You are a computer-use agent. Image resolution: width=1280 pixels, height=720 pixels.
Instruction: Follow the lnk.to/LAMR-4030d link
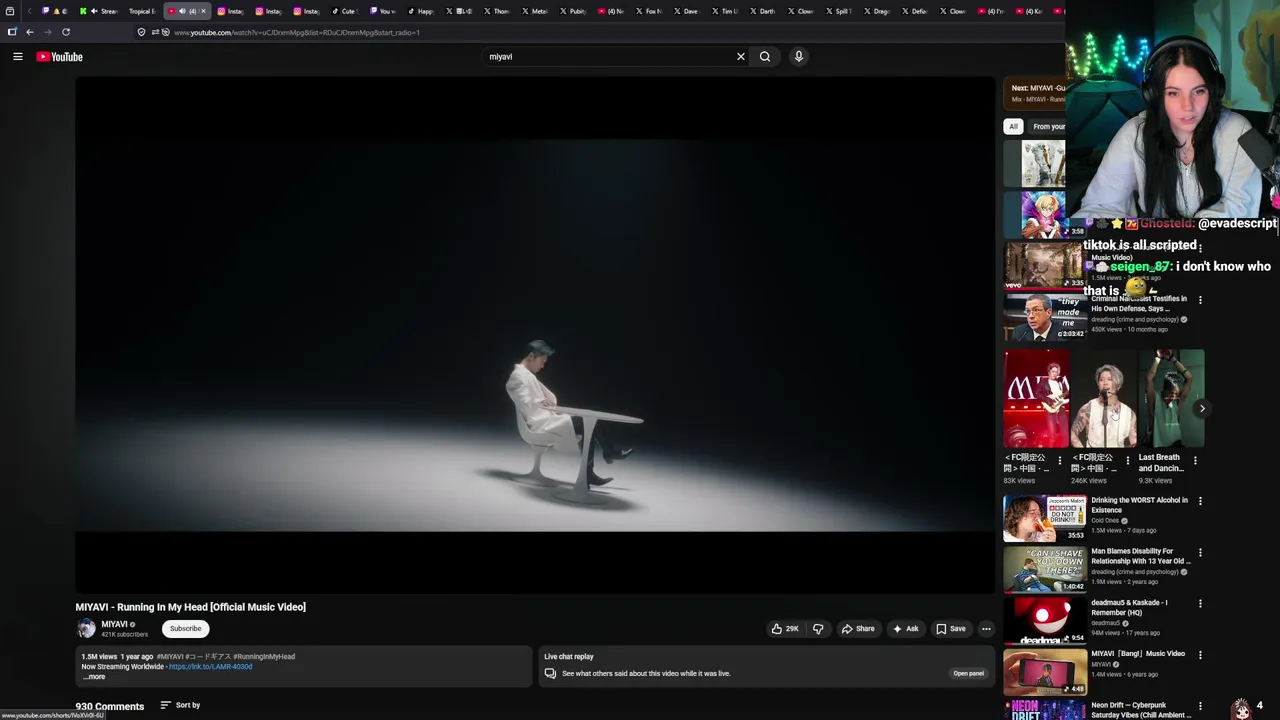click(210, 667)
